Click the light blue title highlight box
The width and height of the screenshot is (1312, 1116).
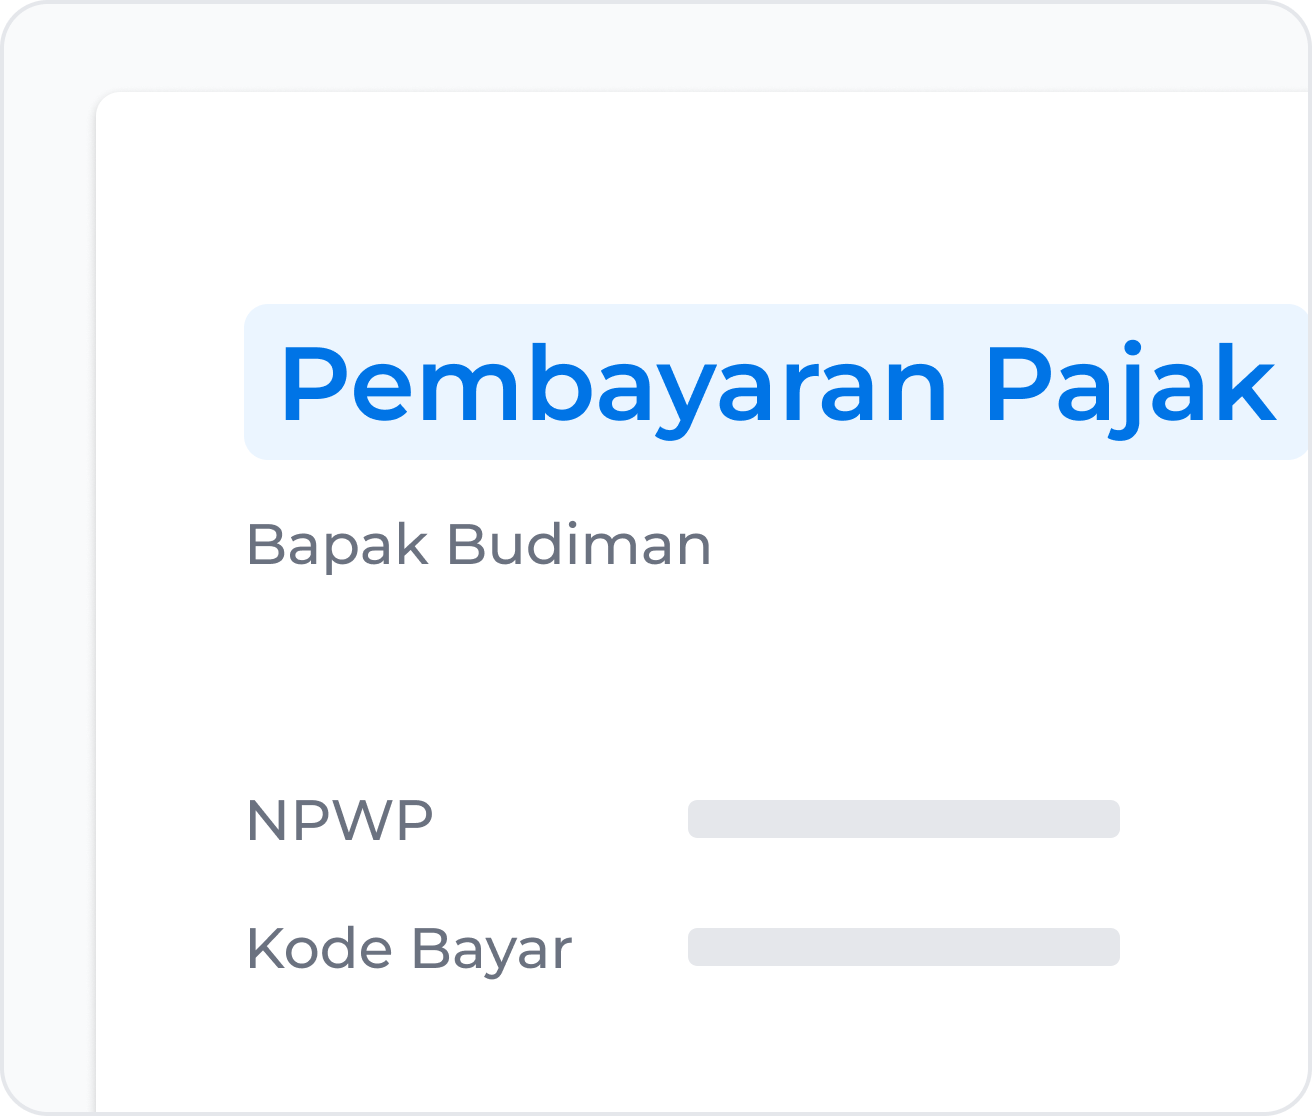776,382
